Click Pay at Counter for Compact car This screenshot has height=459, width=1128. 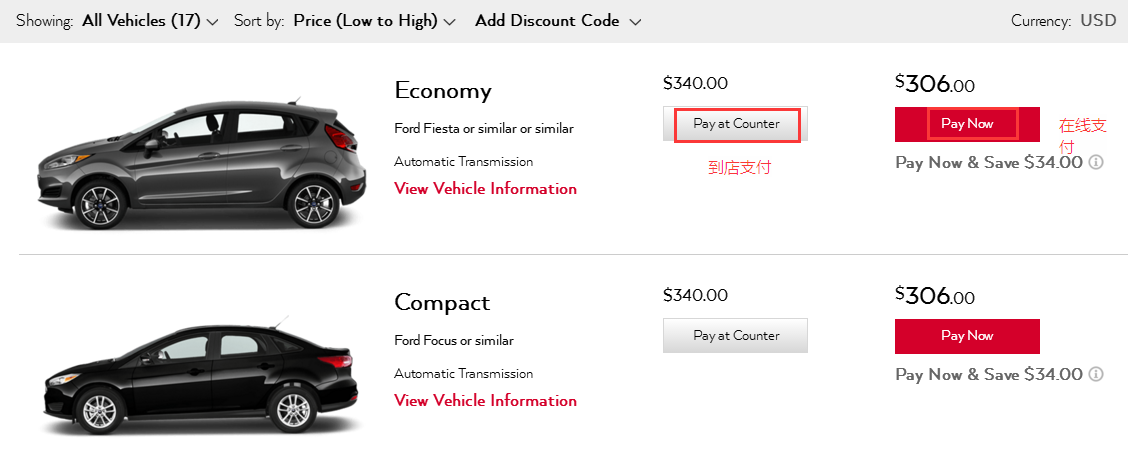click(x=735, y=336)
